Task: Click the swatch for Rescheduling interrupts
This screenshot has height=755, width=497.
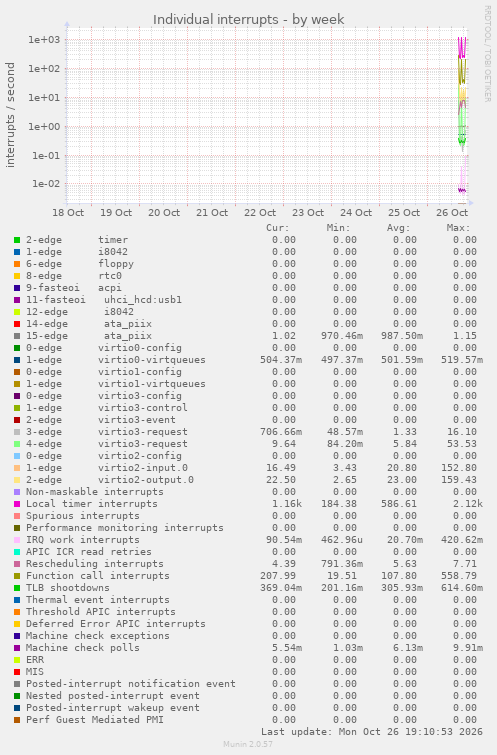Action: 17,564
